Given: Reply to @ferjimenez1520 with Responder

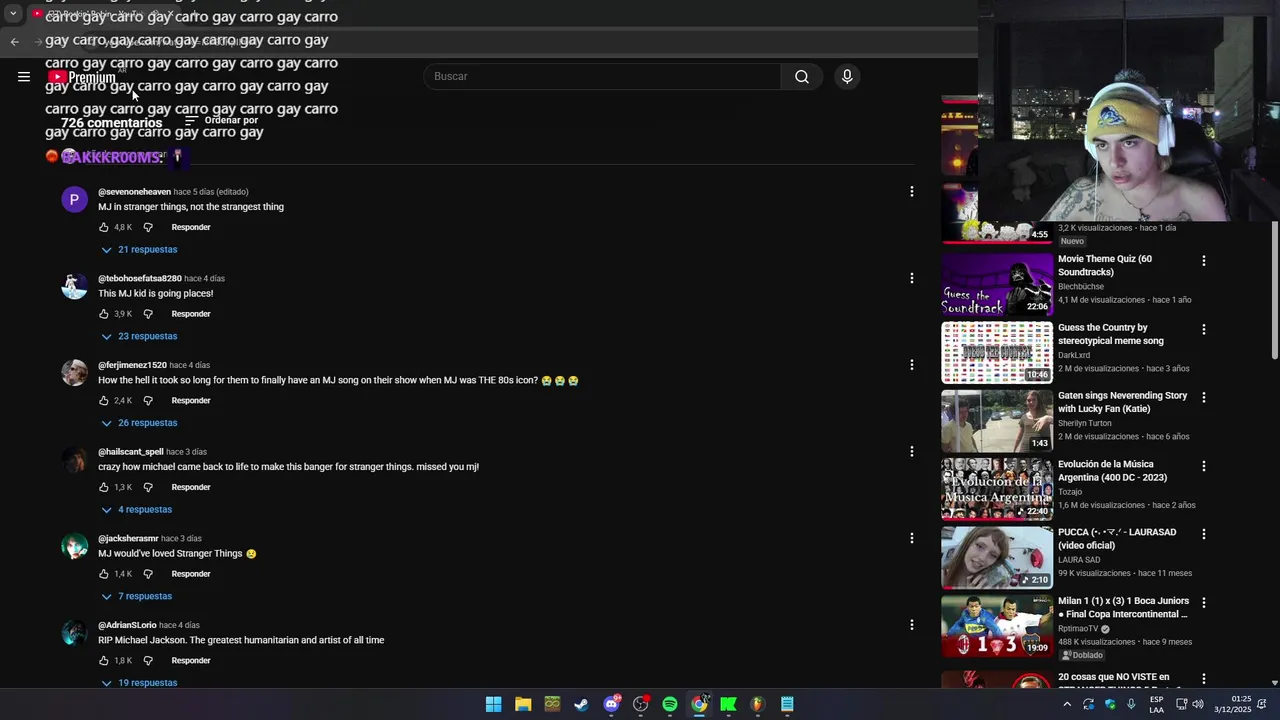Looking at the screenshot, I should 191,400.
